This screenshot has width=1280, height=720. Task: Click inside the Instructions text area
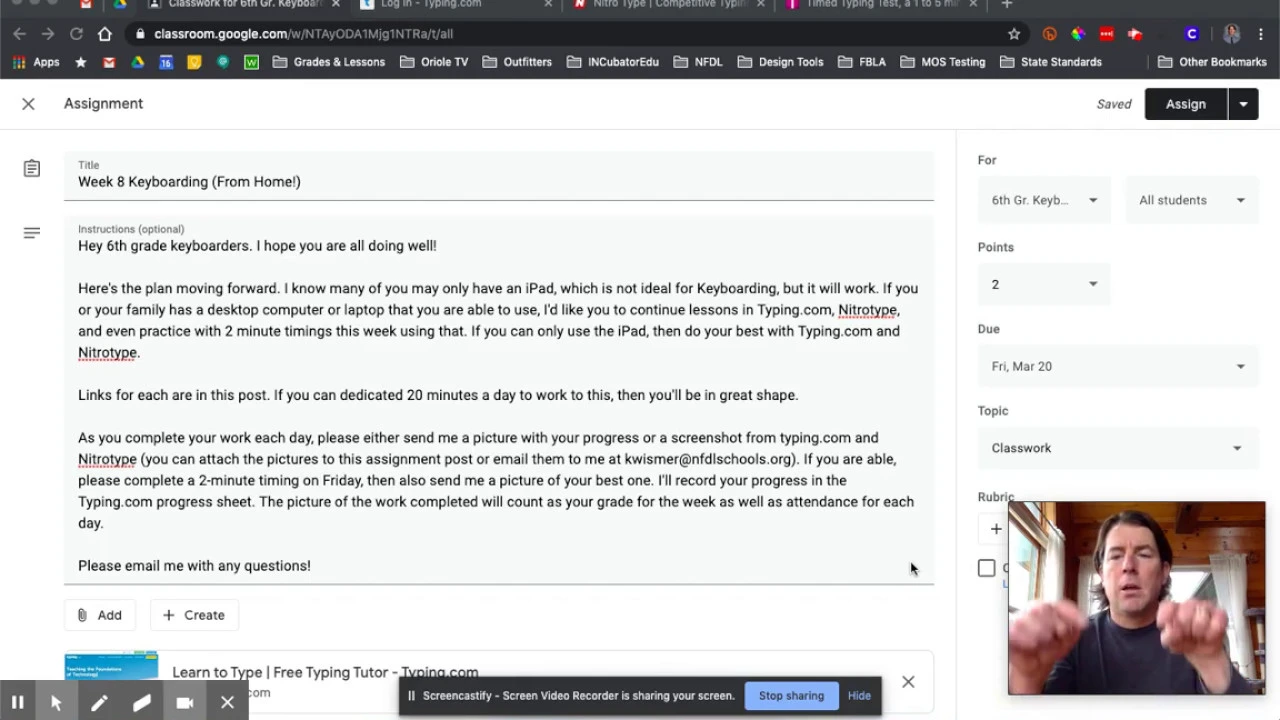[x=499, y=400]
